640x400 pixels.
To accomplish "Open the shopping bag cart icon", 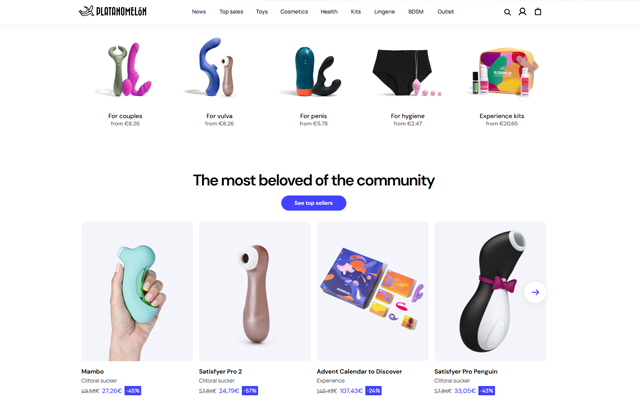I will pos(538,12).
